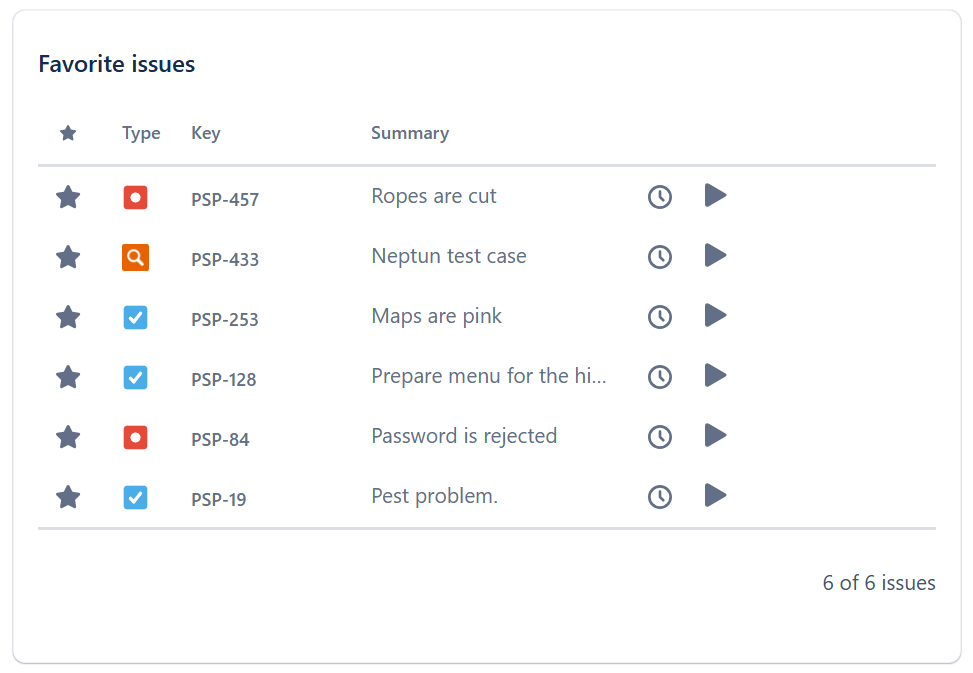Start tracking on Maps are pink
This screenshot has height=673, width=973.
point(715,315)
